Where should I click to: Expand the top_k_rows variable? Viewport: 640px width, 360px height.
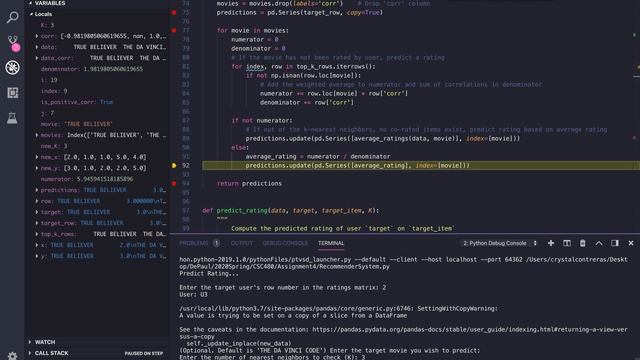coord(37,234)
